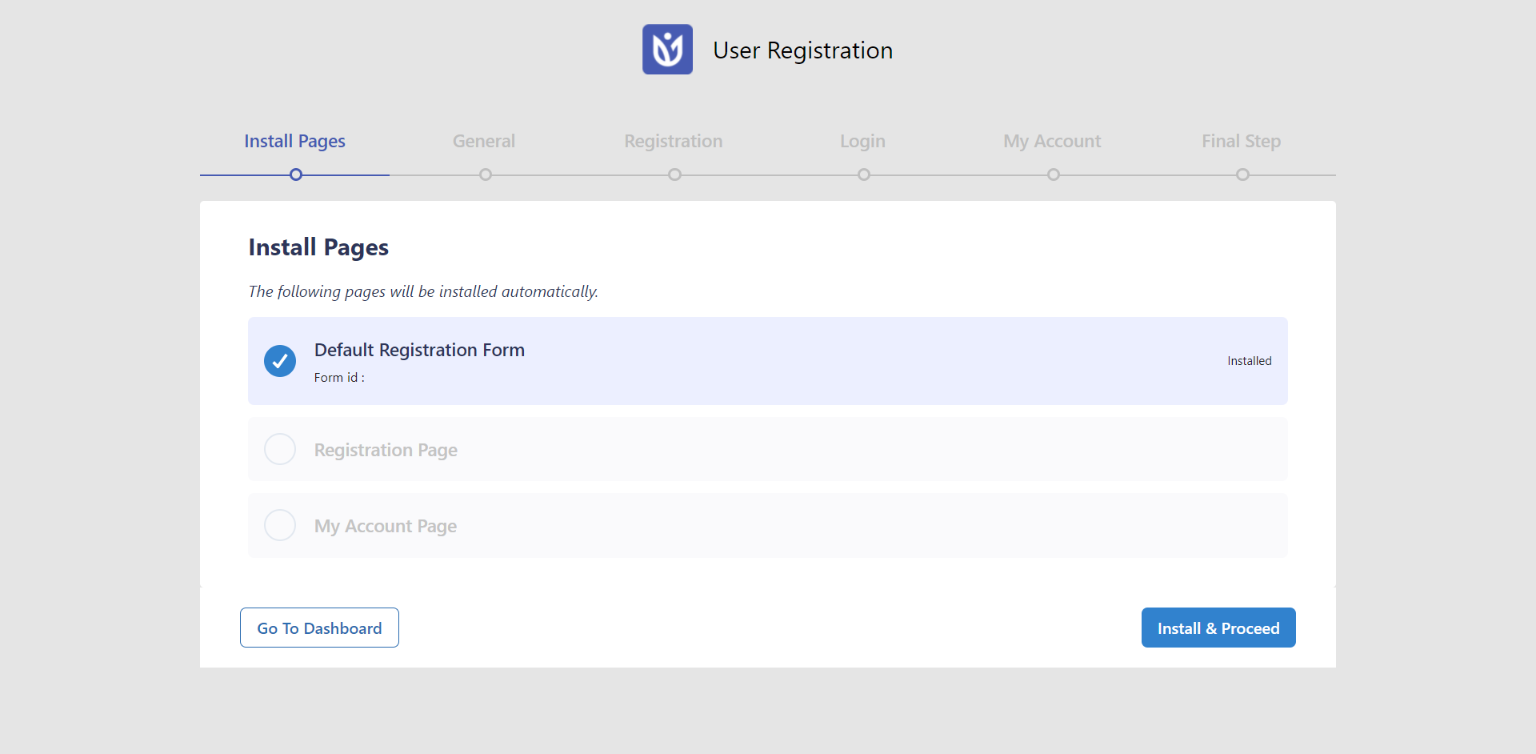
Task: Click the My Account step circle indicator
Action: click(x=1053, y=174)
